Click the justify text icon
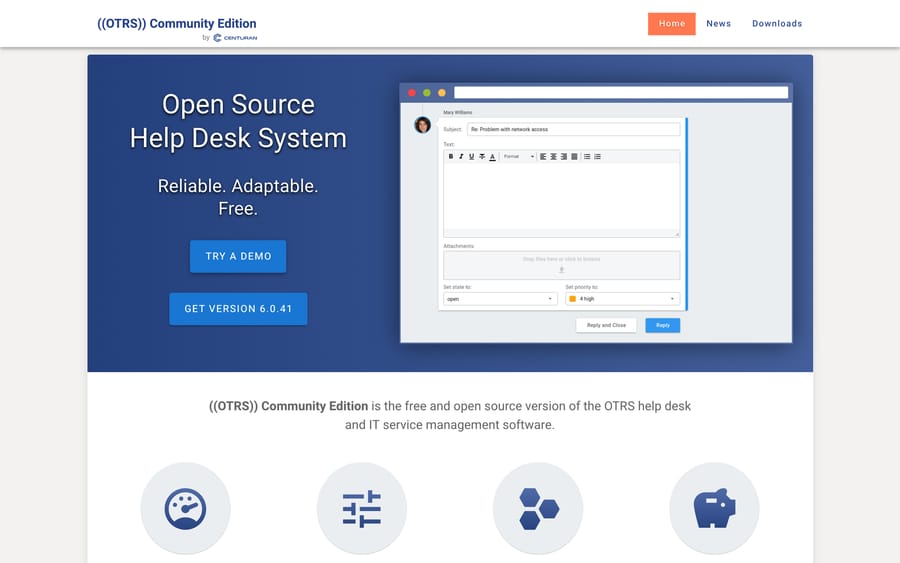Screen dimensions: 900x563 pos(574,157)
